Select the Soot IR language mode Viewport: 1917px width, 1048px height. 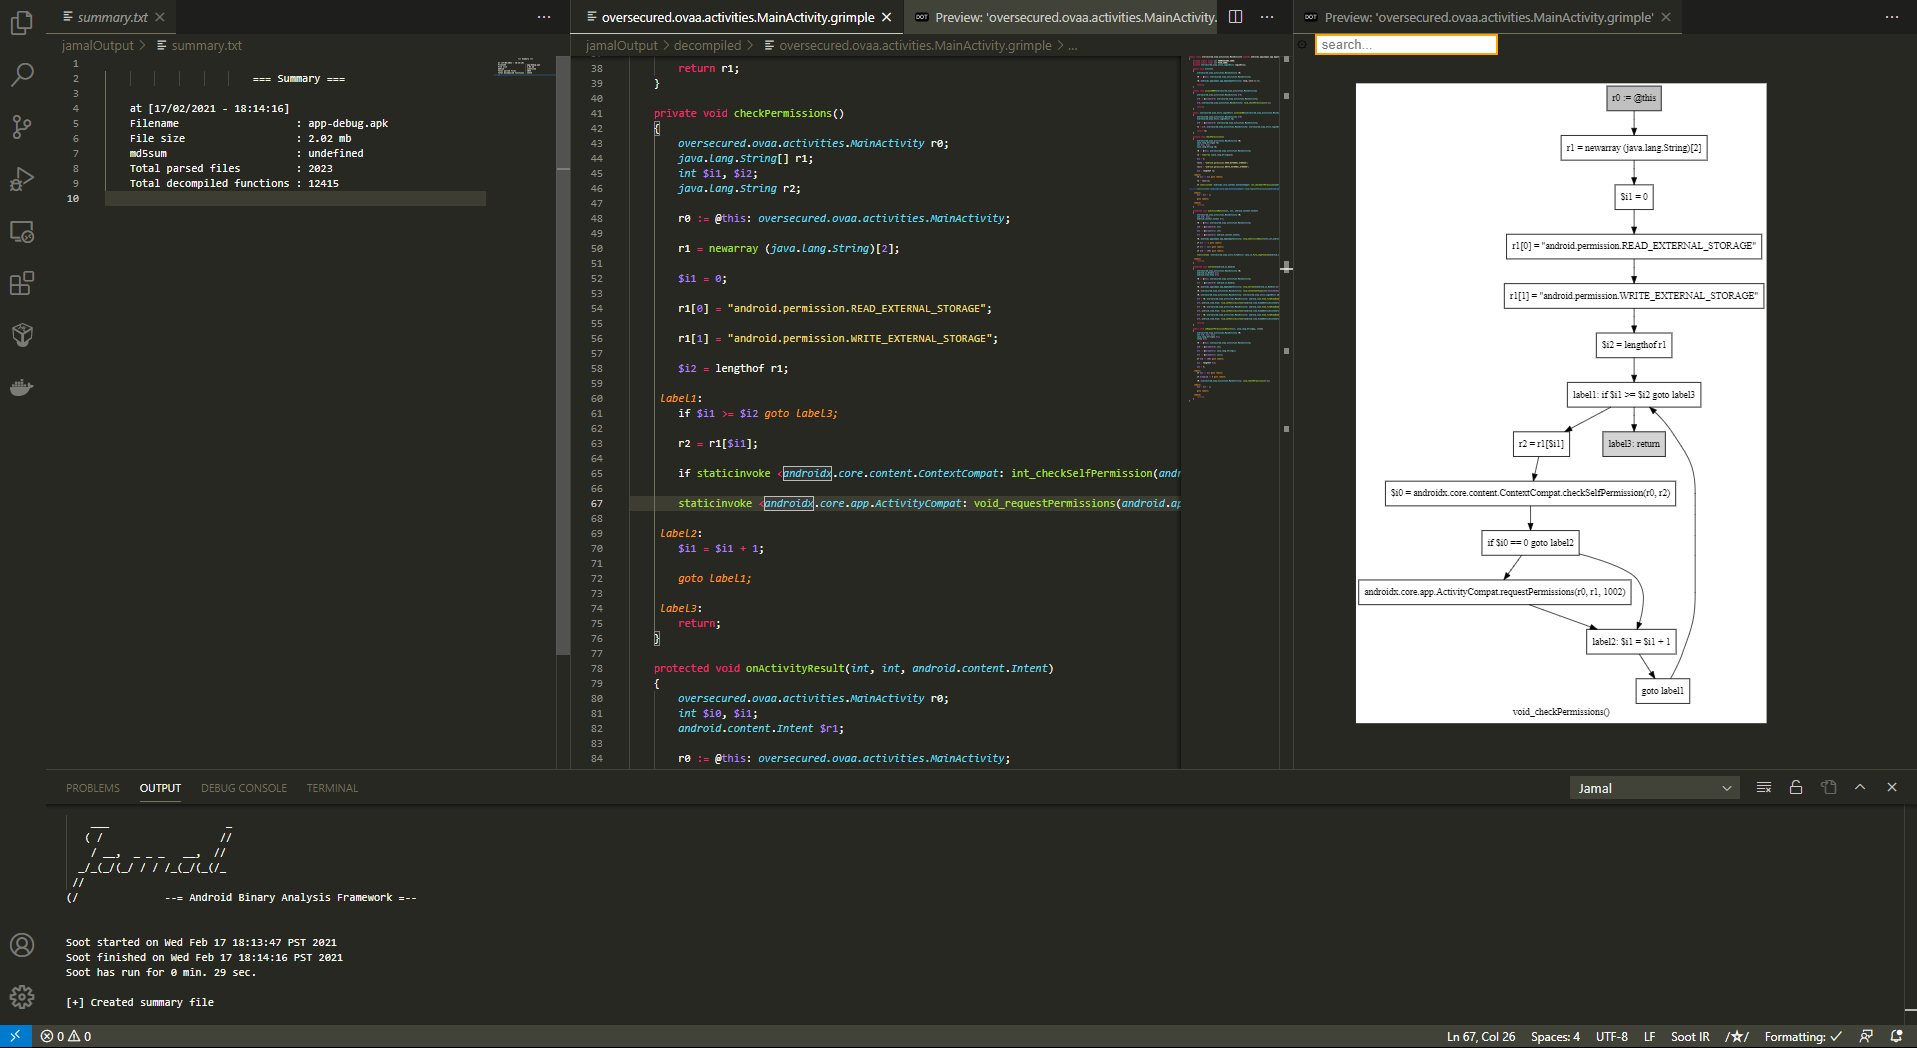coord(1690,1037)
